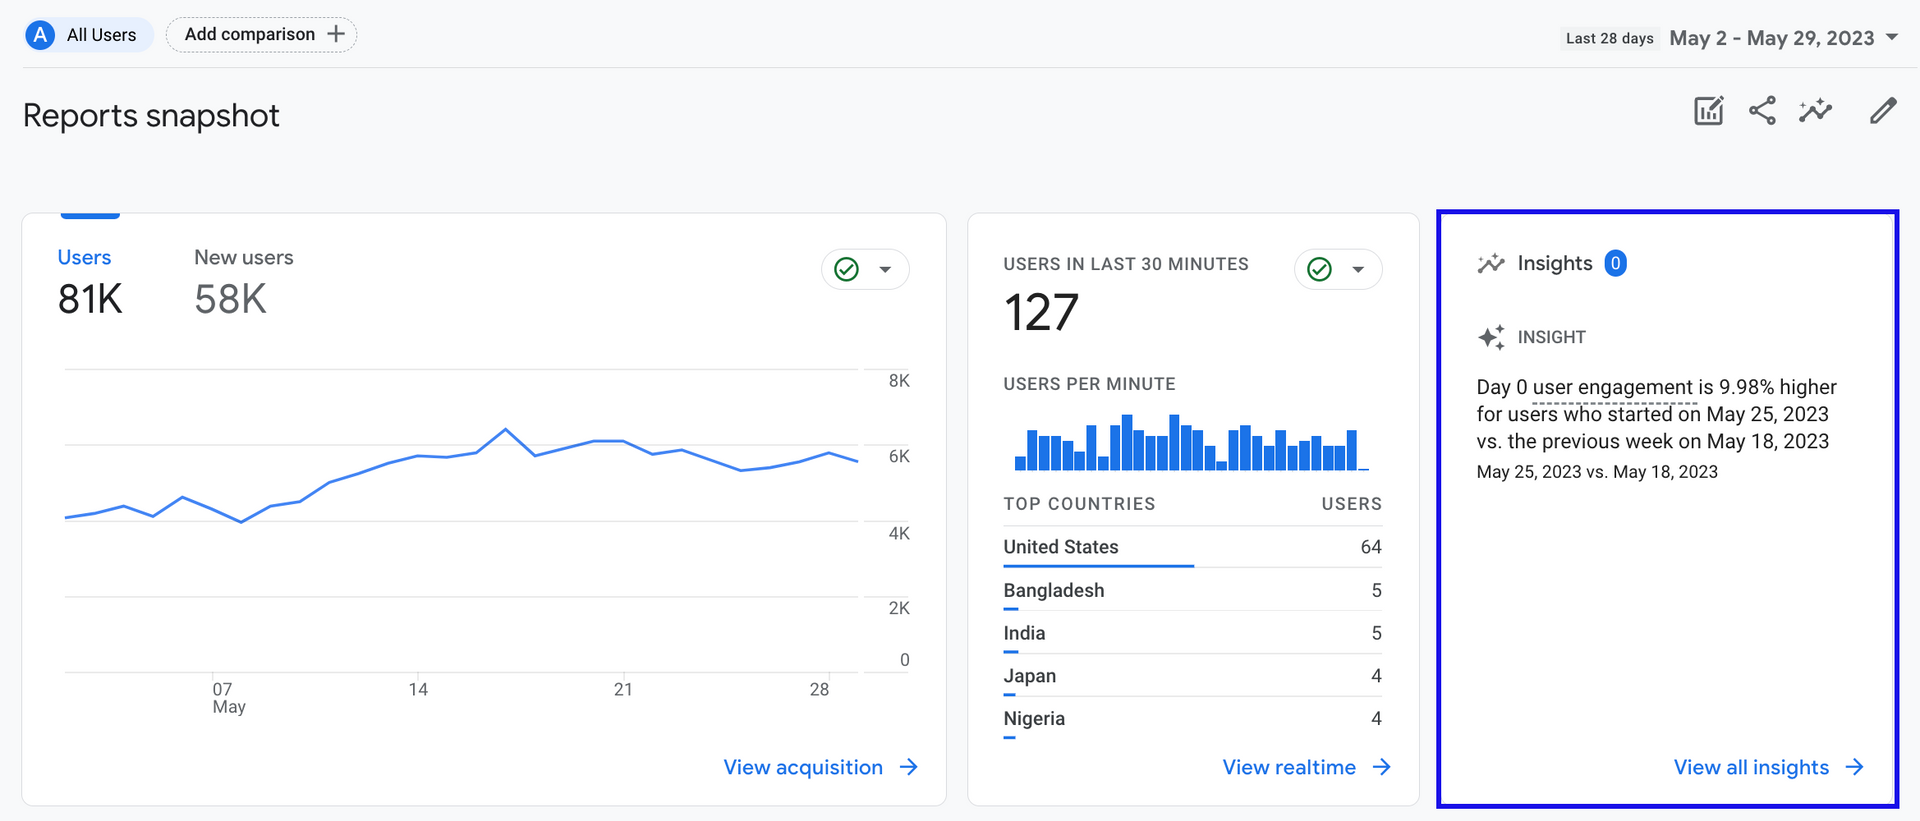Click the Insights count badge showing 0
The height and width of the screenshot is (821, 1920).
[1615, 263]
